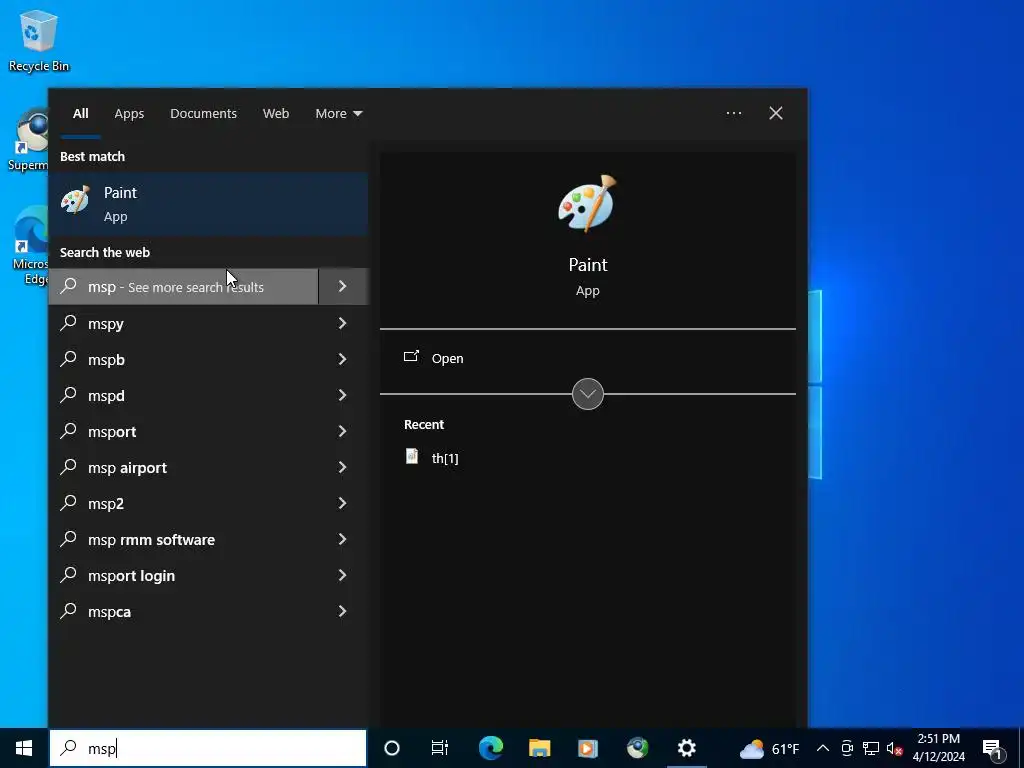
Task: Expand arrow beside 'mspca' suggestion
Action: click(343, 611)
